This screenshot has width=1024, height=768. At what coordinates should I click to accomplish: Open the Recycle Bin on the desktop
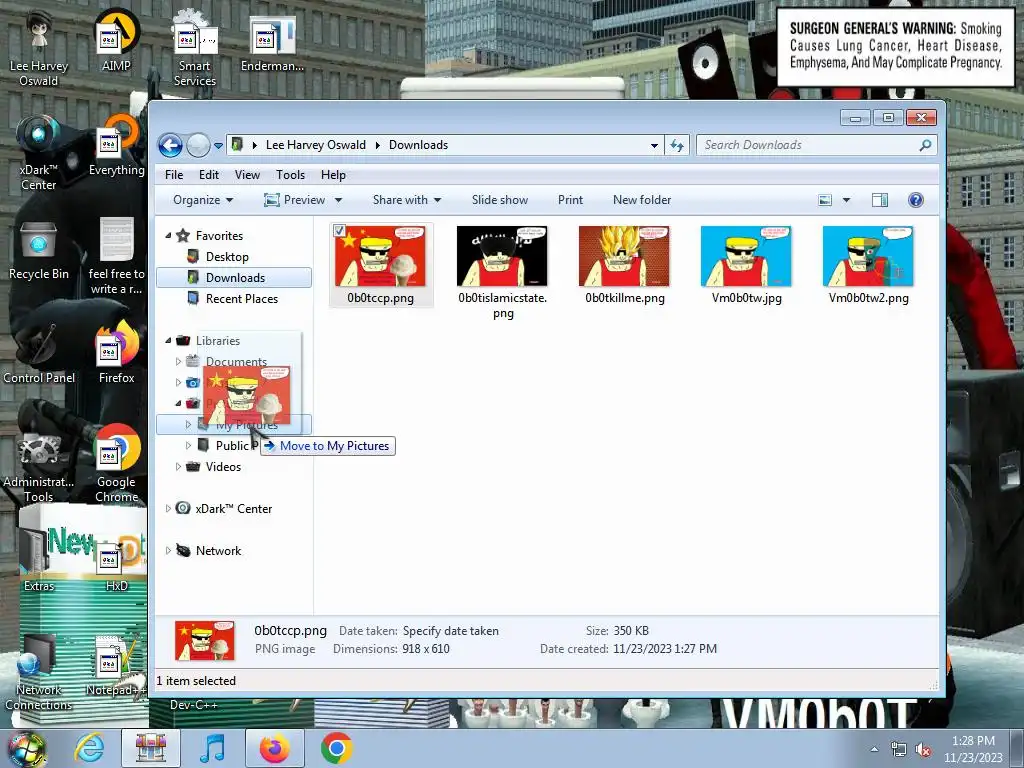[39, 250]
